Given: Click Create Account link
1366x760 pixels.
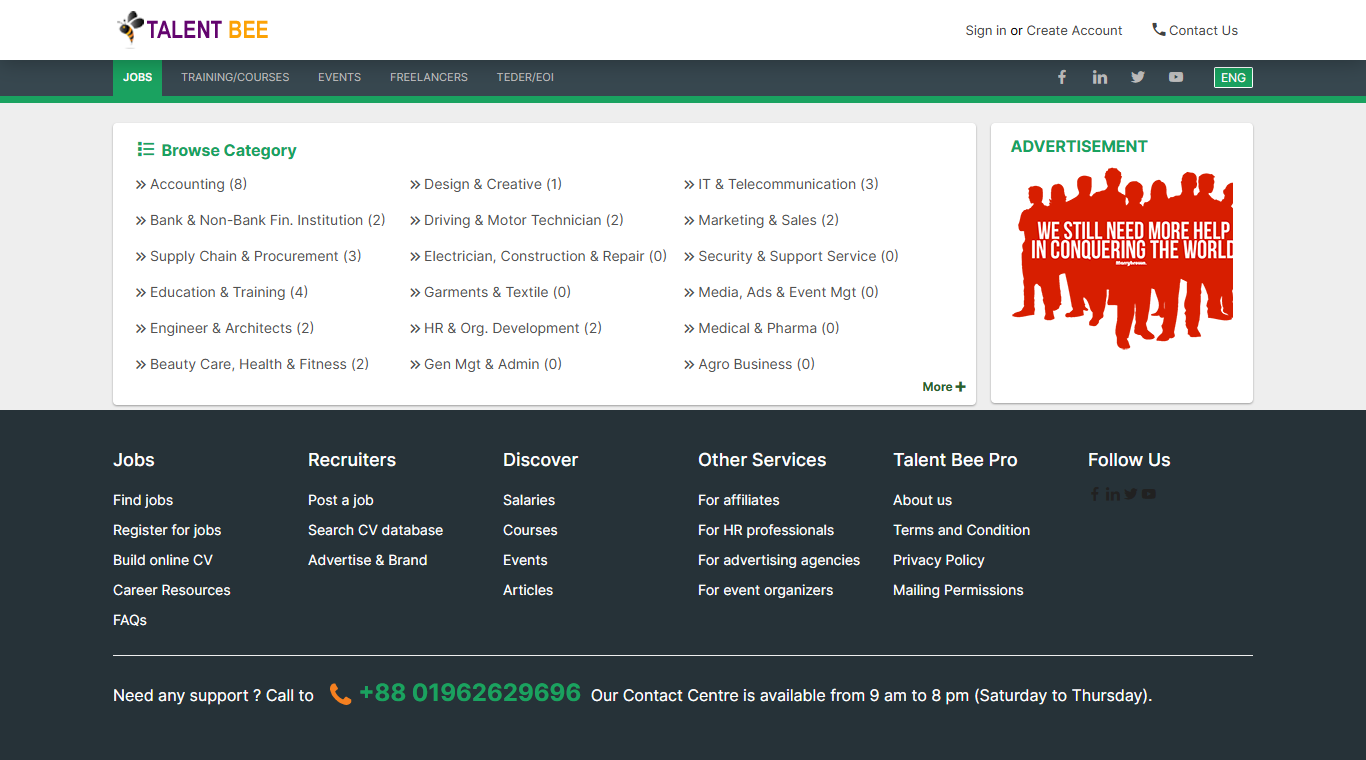Looking at the screenshot, I should (x=1074, y=30).
